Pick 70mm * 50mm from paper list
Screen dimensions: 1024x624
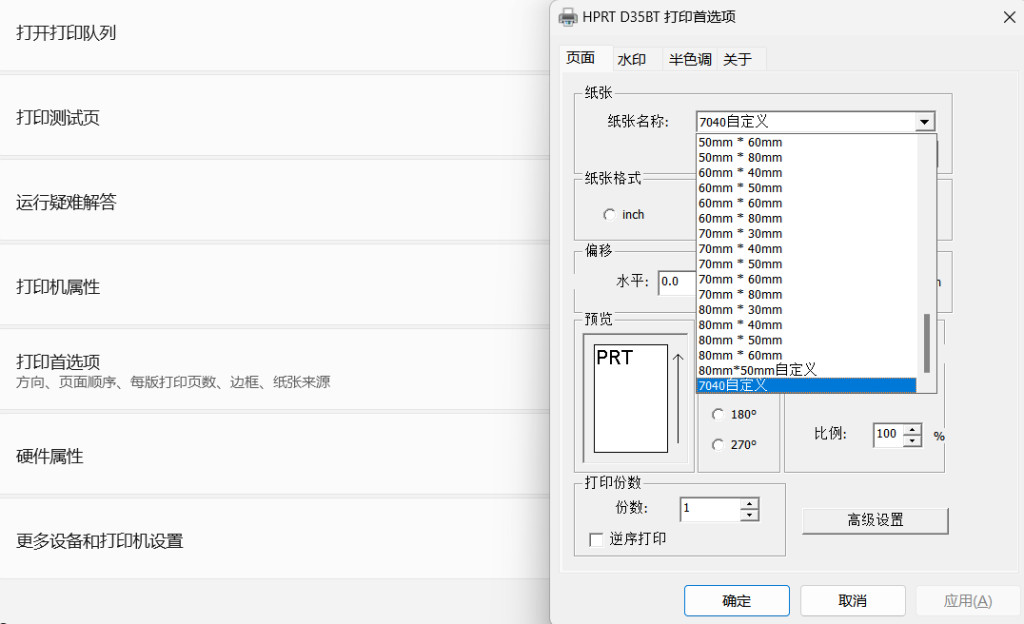(x=807, y=264)
